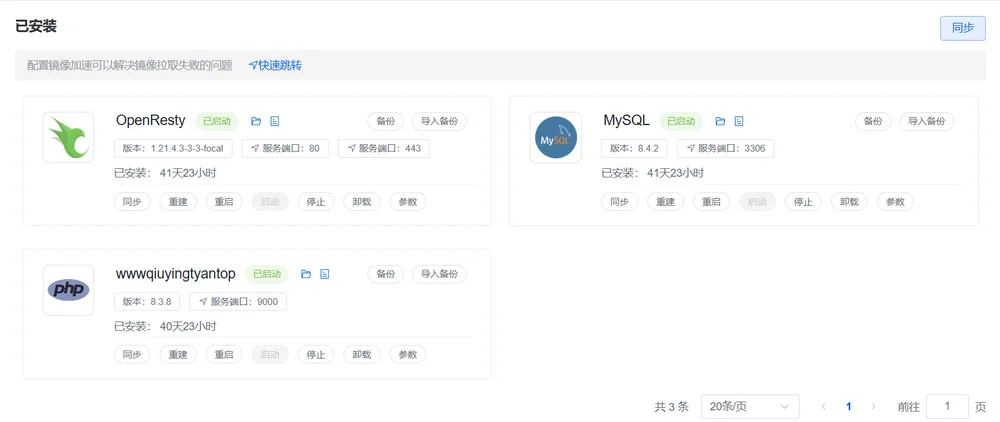Jump to OpenResty service port 80

coord(285,149)
